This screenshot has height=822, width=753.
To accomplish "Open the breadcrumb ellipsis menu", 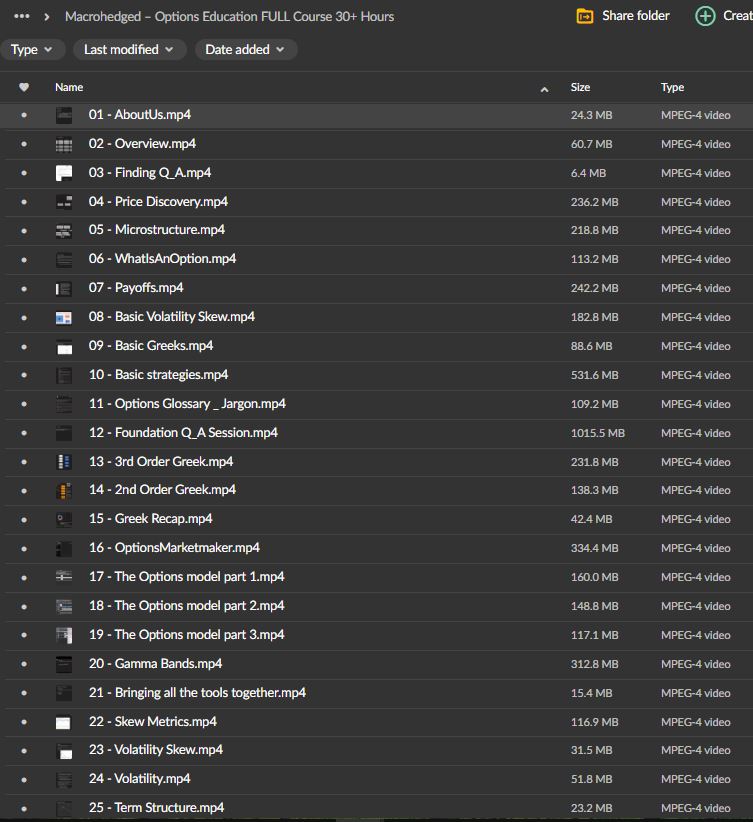I will [22, 17].
